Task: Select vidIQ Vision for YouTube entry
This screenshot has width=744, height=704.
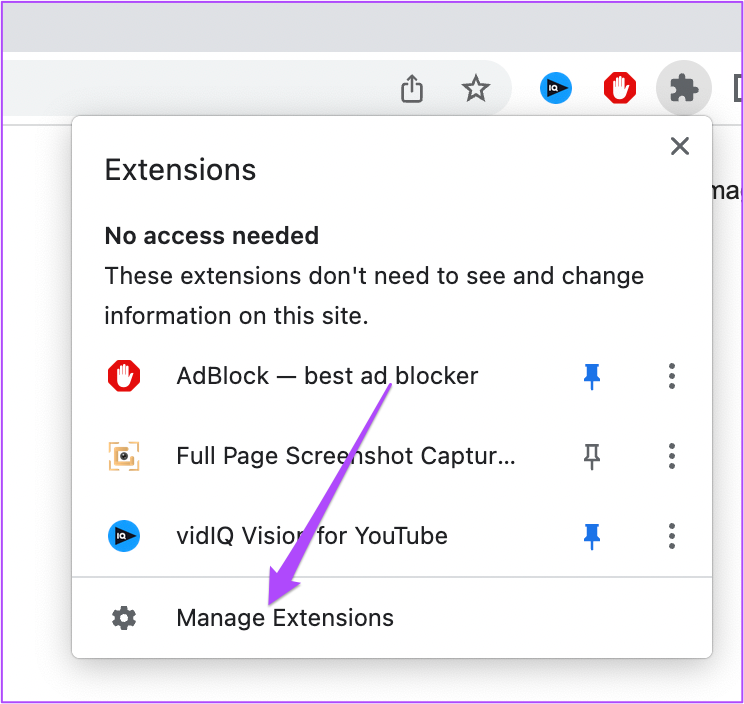Action: [x=311, y=536]
